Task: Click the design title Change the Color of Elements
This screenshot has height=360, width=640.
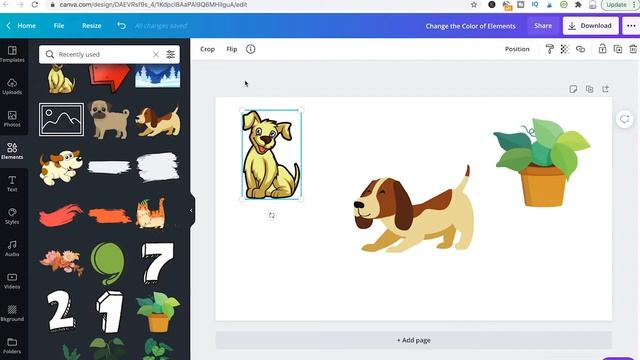Action: (x=470, y=26)
